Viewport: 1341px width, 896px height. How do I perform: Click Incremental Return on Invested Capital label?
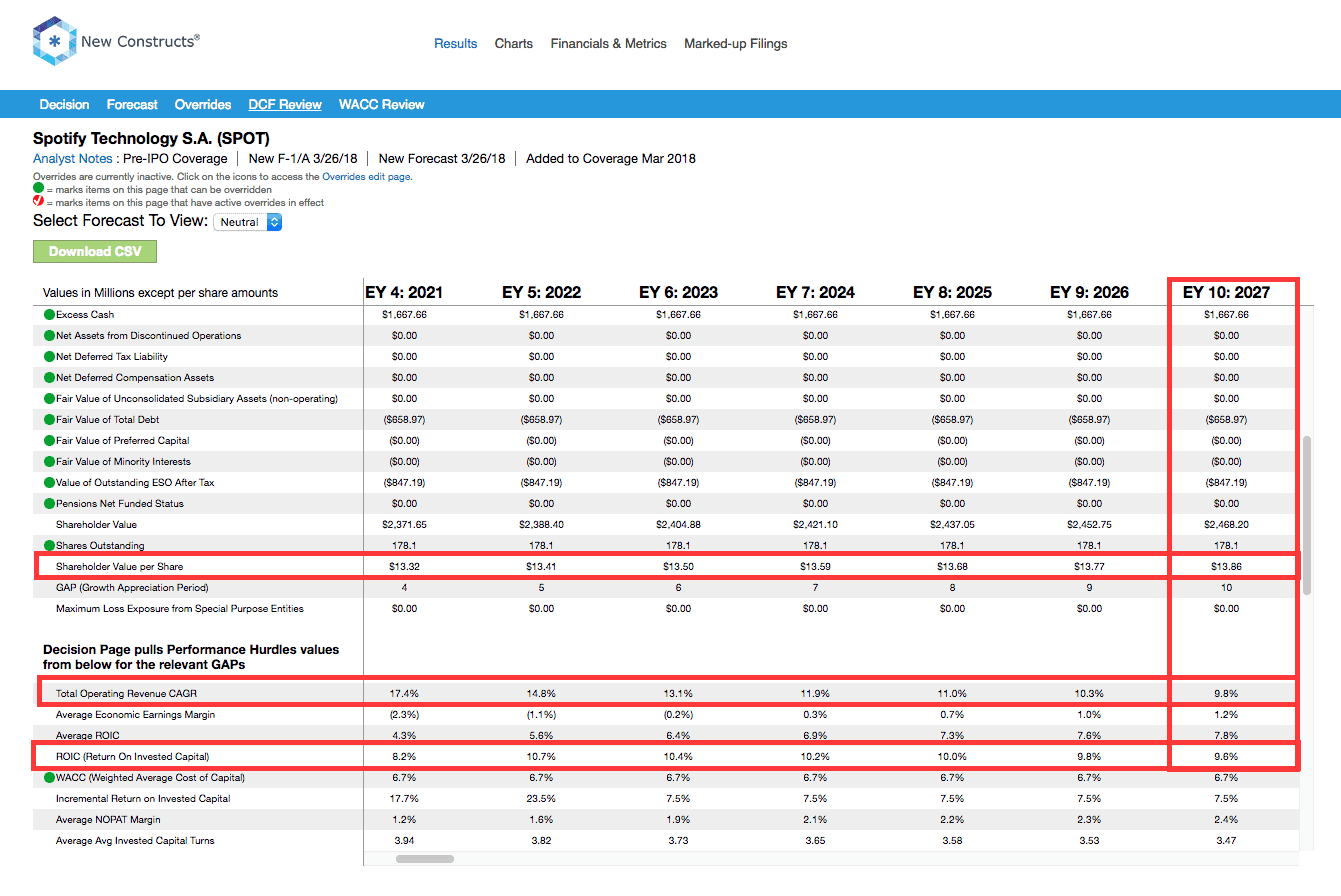point(143,799)
